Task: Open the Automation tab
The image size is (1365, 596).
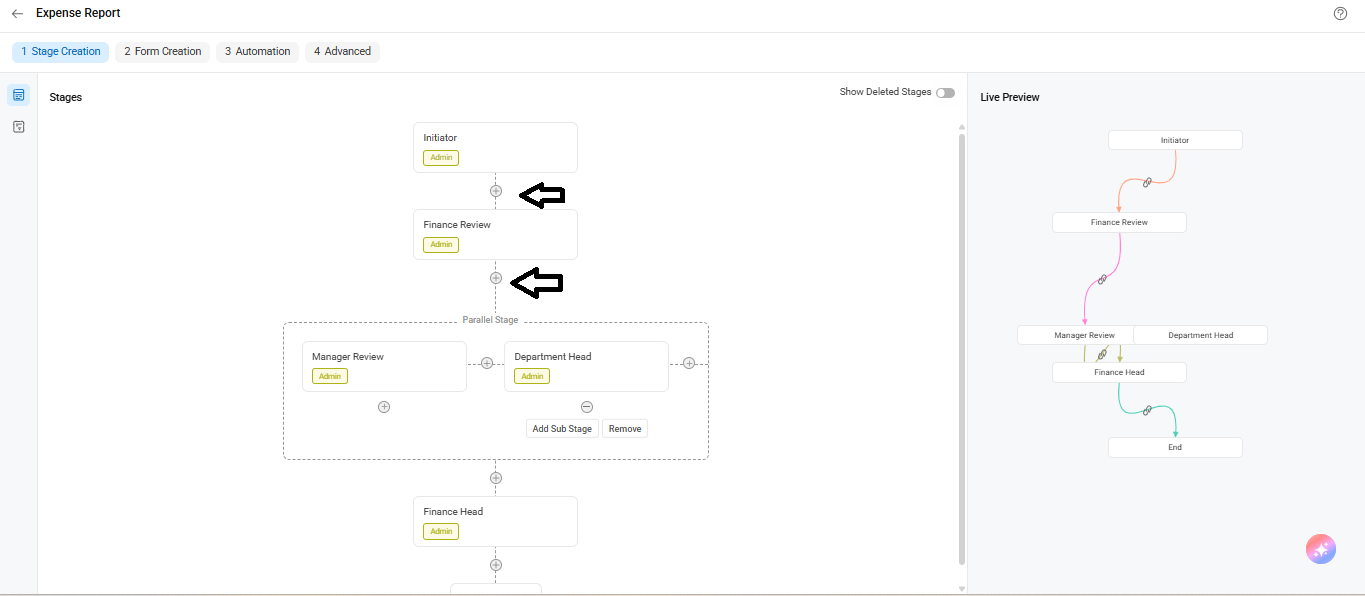Action: click(x=258, y=51)
